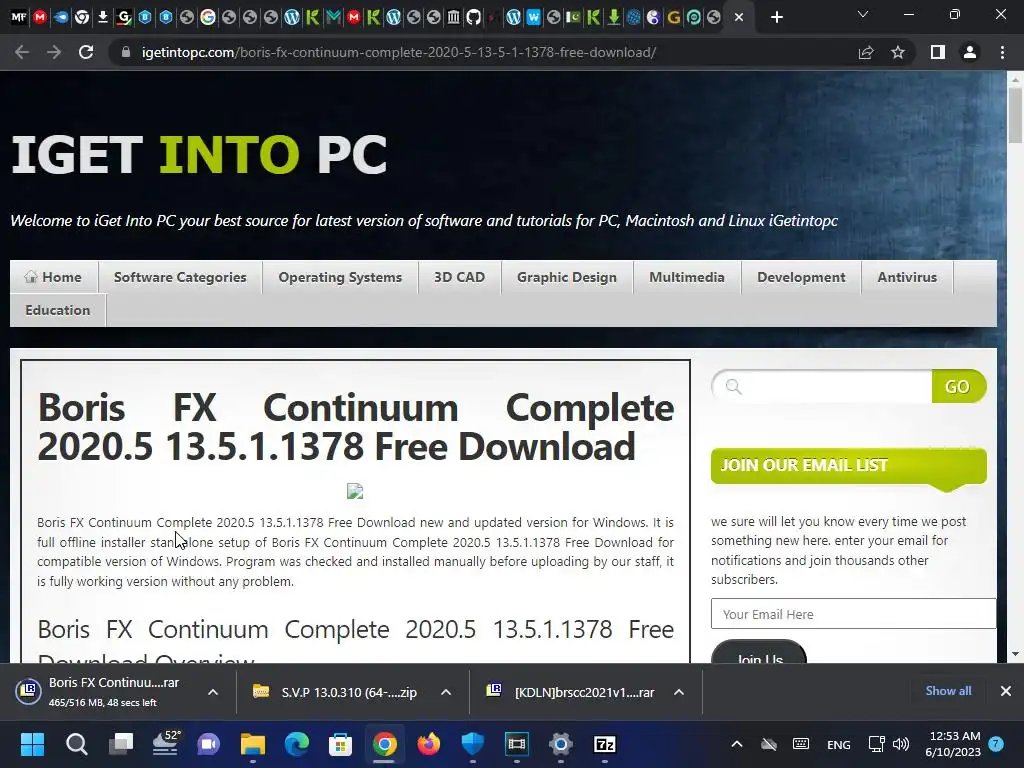Open the video editor filmstrip taskbar app

click(x=517, y=744)
